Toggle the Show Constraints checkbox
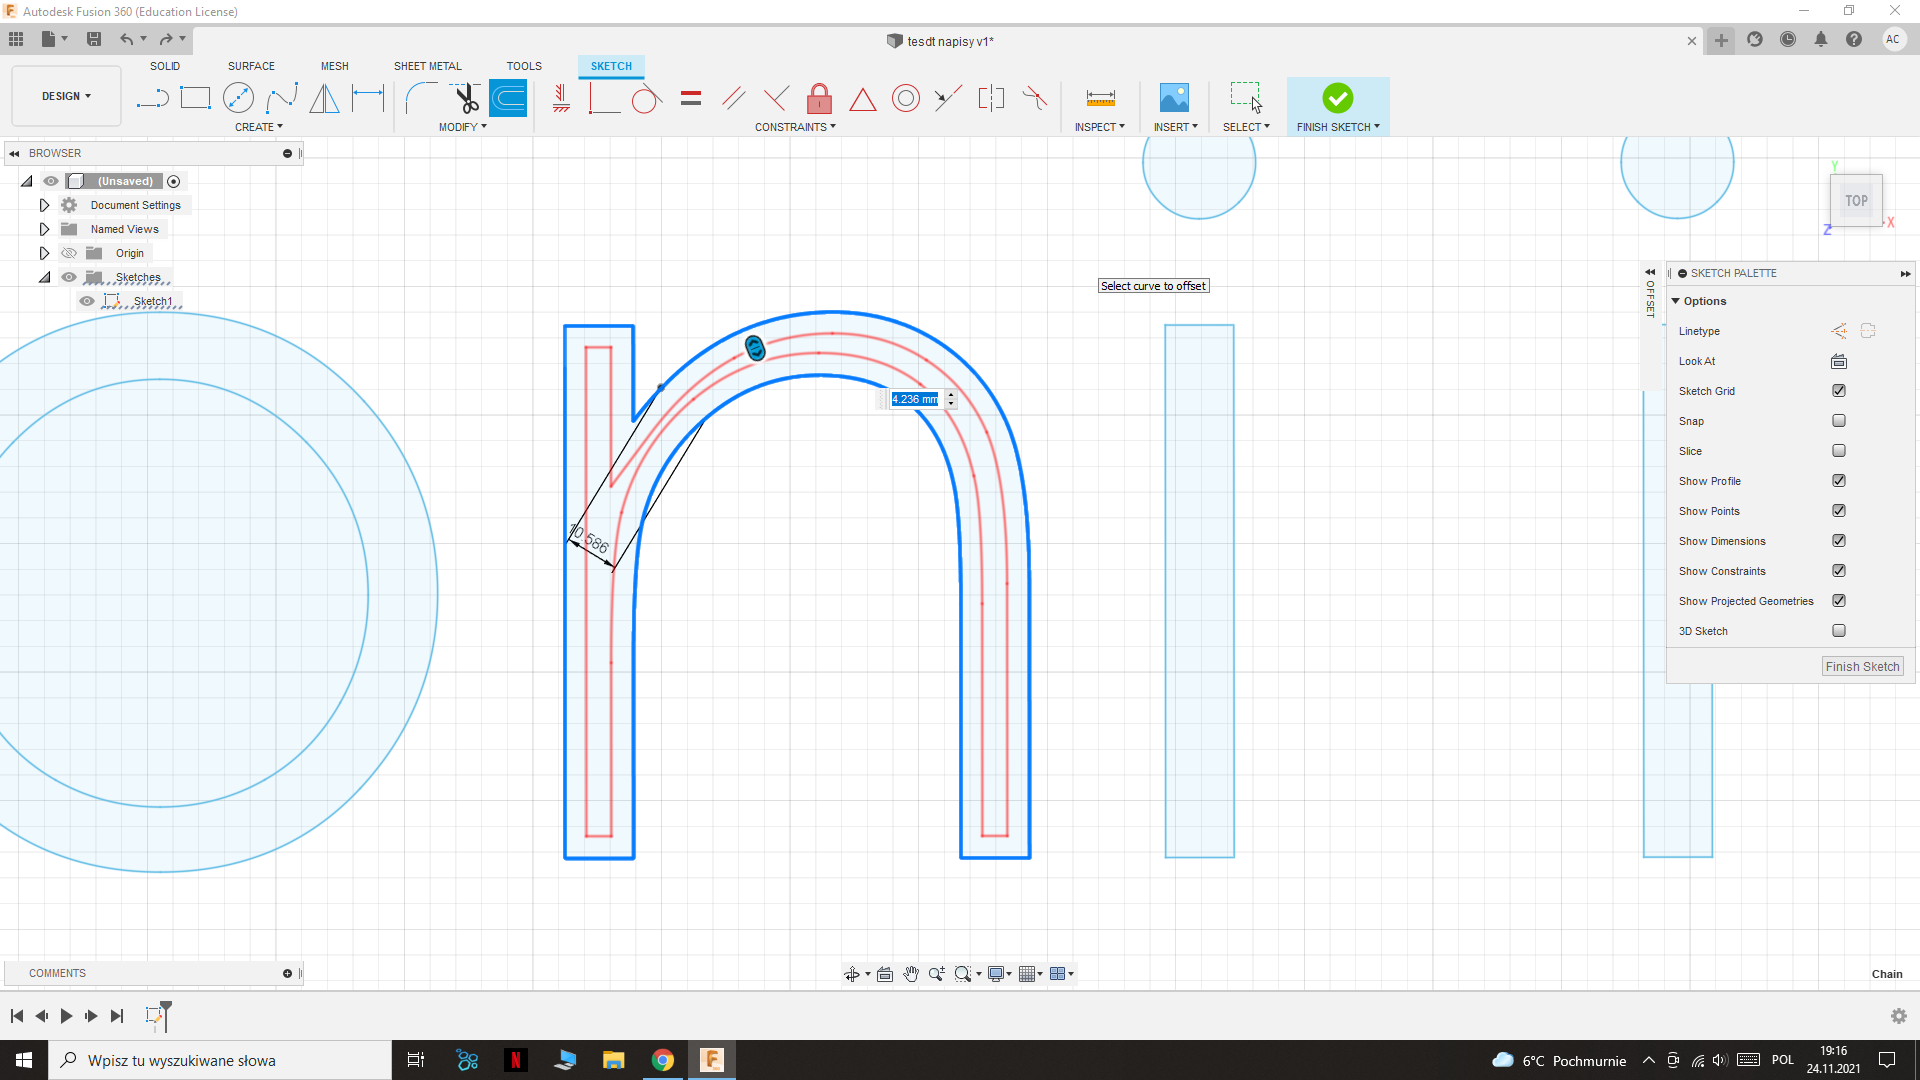This screenshot has width=1920, height=1080. pos(1839,571)
